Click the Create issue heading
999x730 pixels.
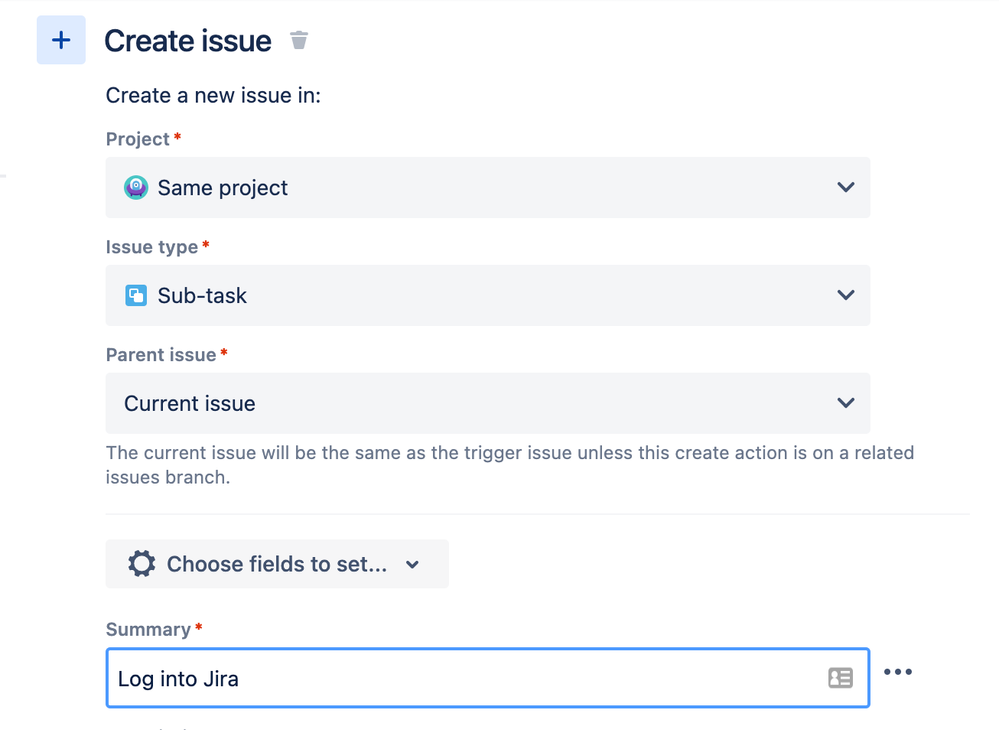click(188, 41)
